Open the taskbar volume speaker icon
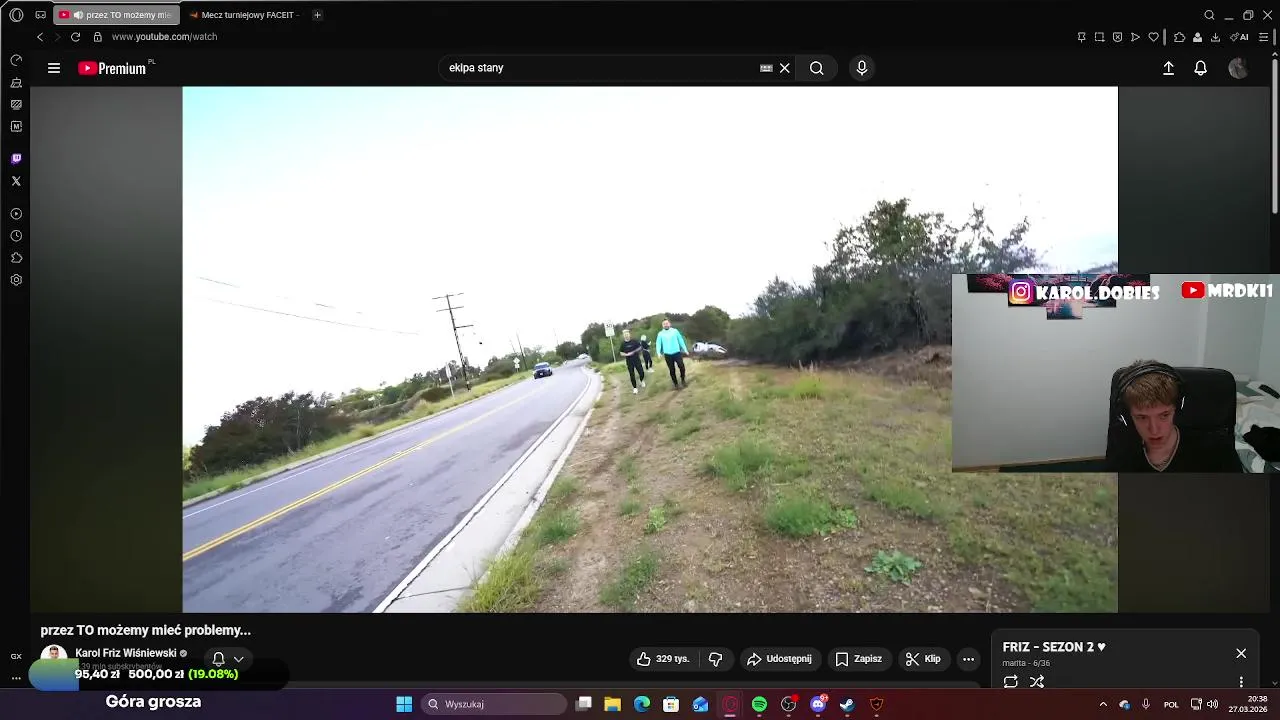This screenshot has height=720, width=1280. 1212,704
